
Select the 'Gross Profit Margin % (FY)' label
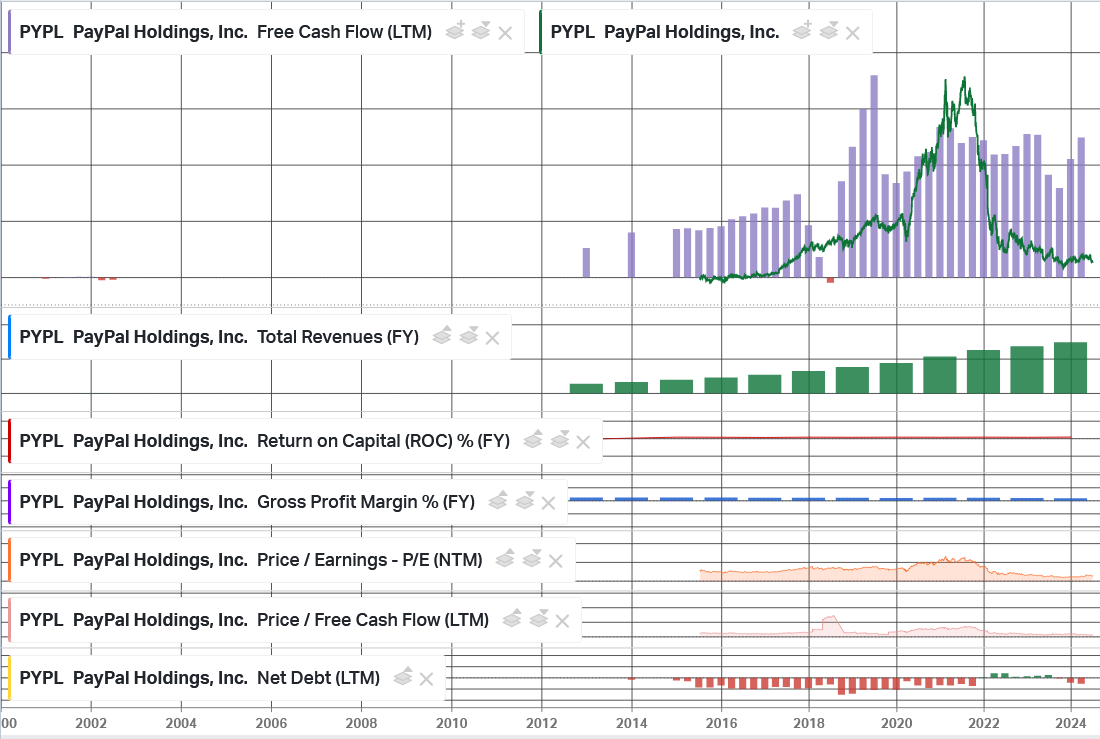coord(366,502)
